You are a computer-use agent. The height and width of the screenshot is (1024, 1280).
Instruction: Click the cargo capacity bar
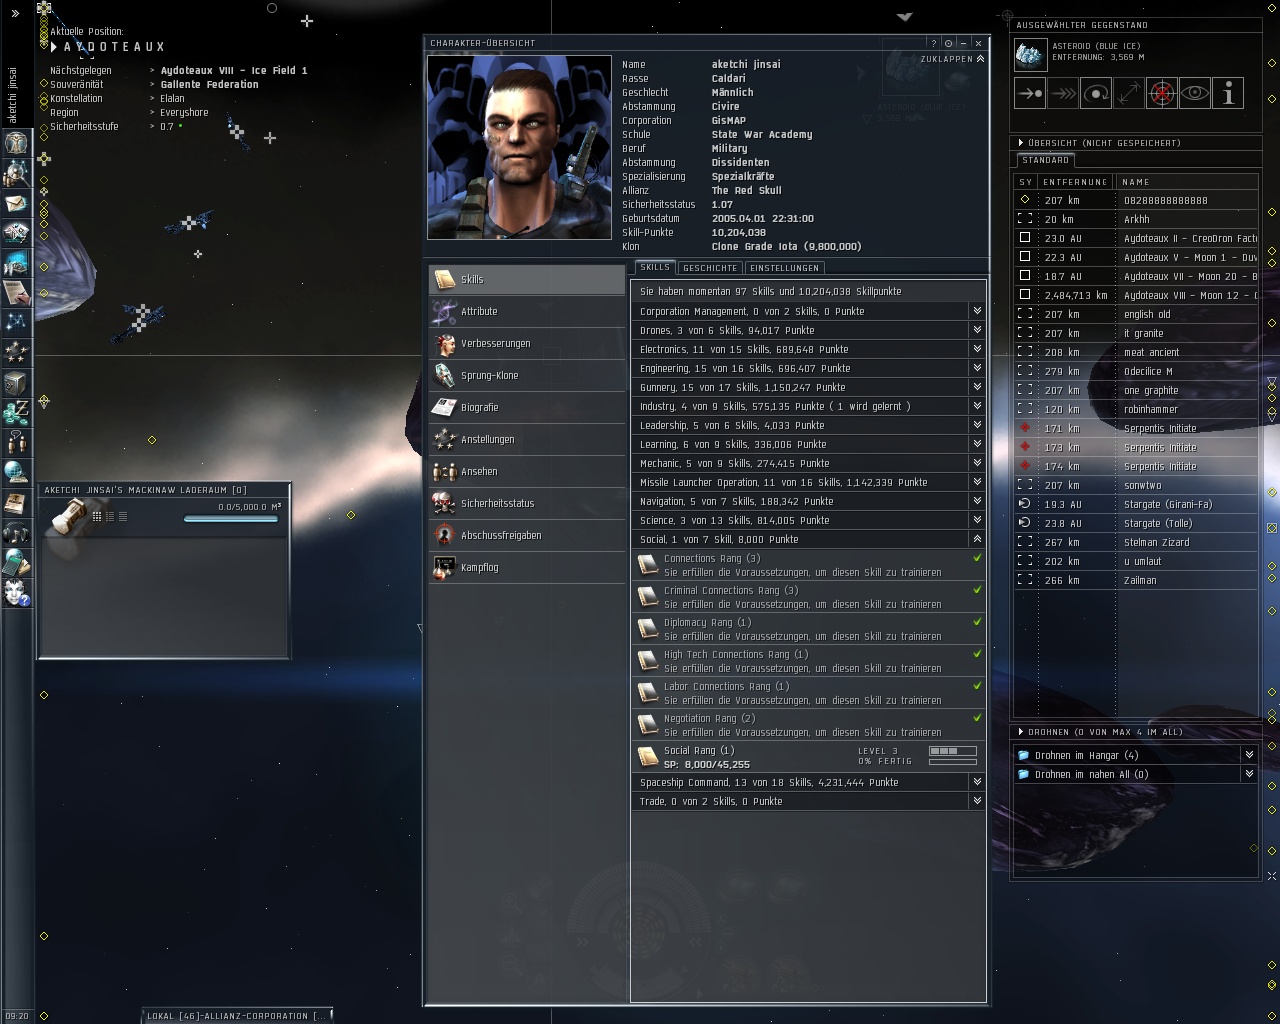[231, 519]
